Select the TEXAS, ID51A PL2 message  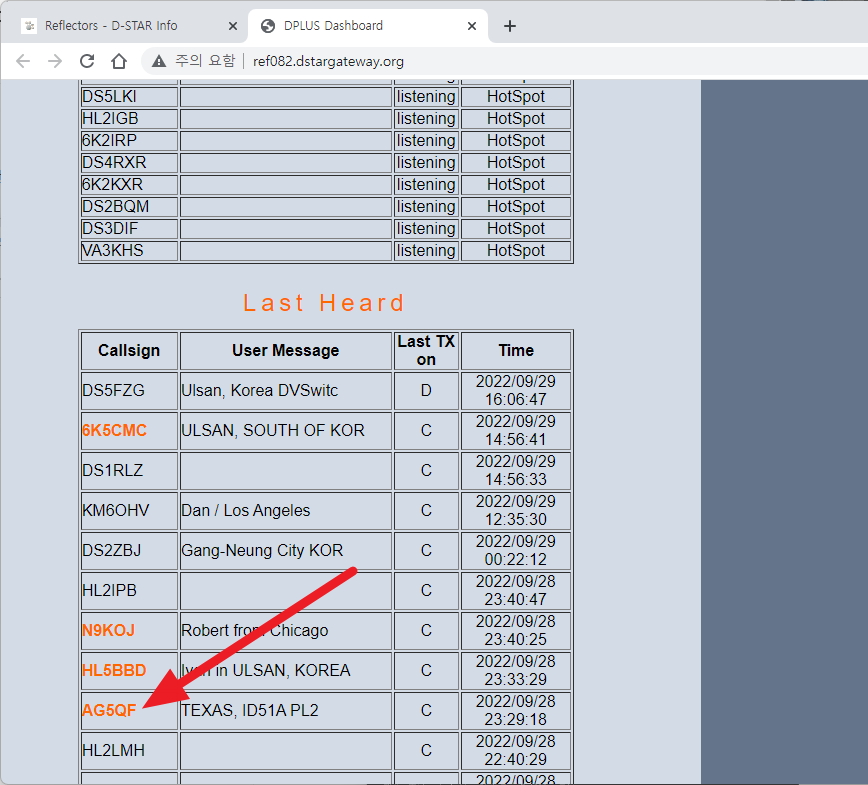click(x=250, y=710)
